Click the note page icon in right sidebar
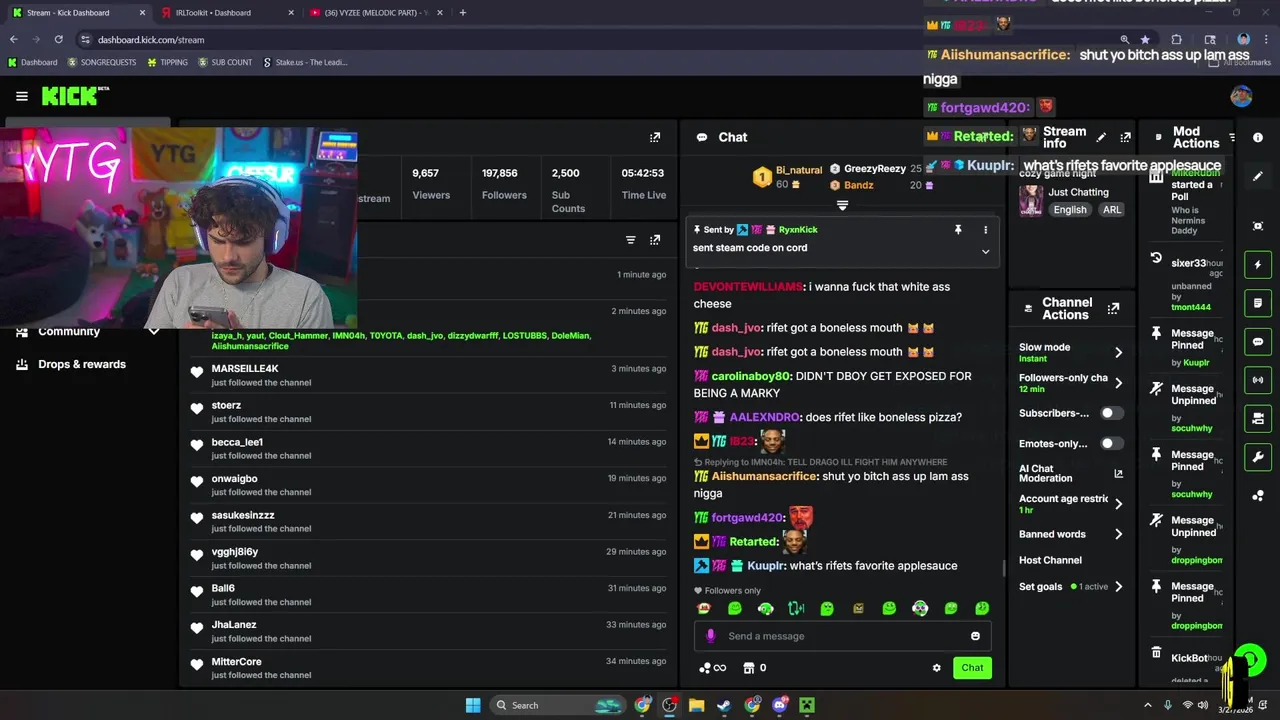Image resolution: width=1280 pixels, height=720 pixels. [x=1258, y=303]
